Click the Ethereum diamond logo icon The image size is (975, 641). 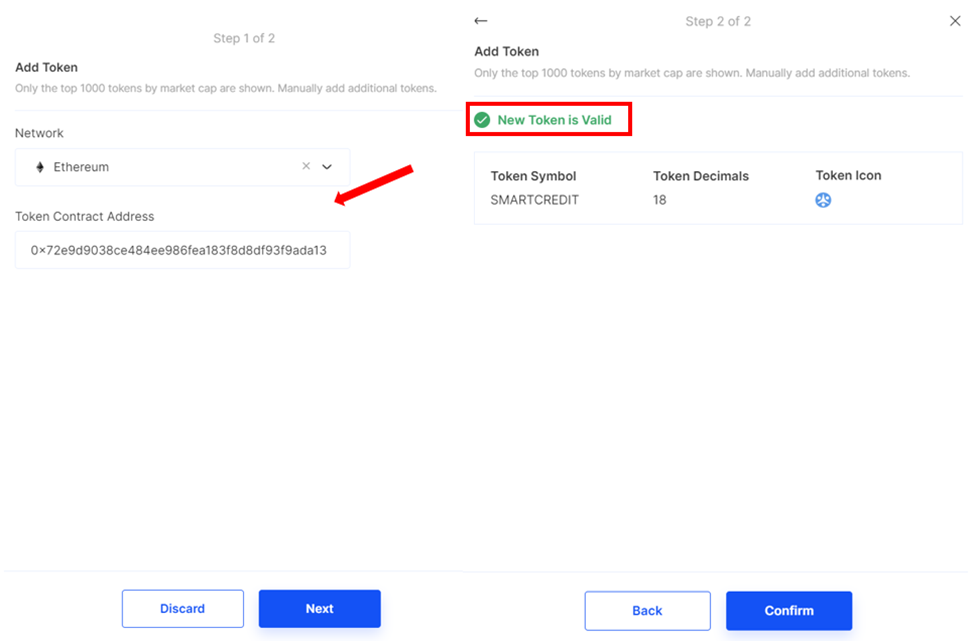point(40,167)
